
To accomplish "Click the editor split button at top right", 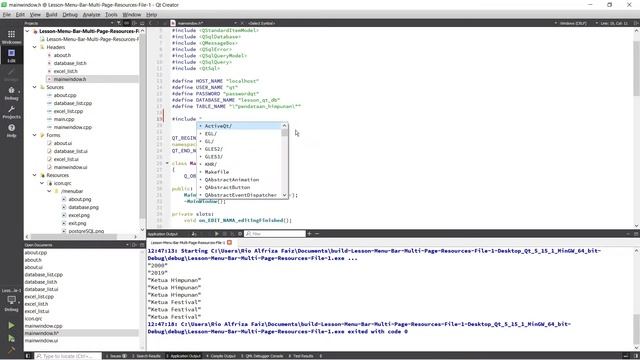I will click(636, 23).
